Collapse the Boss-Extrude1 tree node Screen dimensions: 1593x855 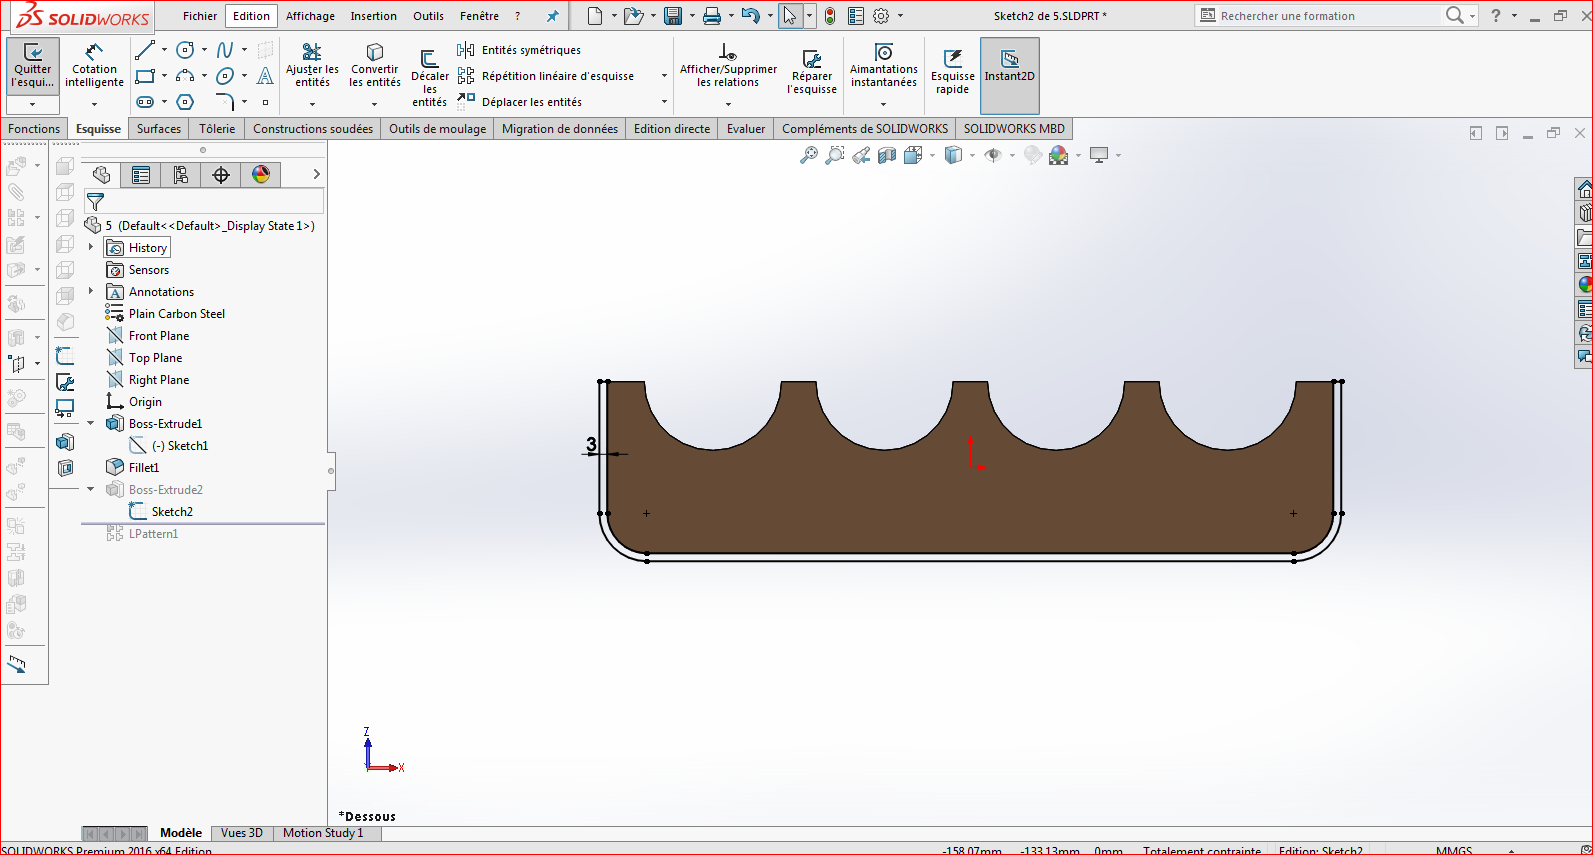(91, 423)
